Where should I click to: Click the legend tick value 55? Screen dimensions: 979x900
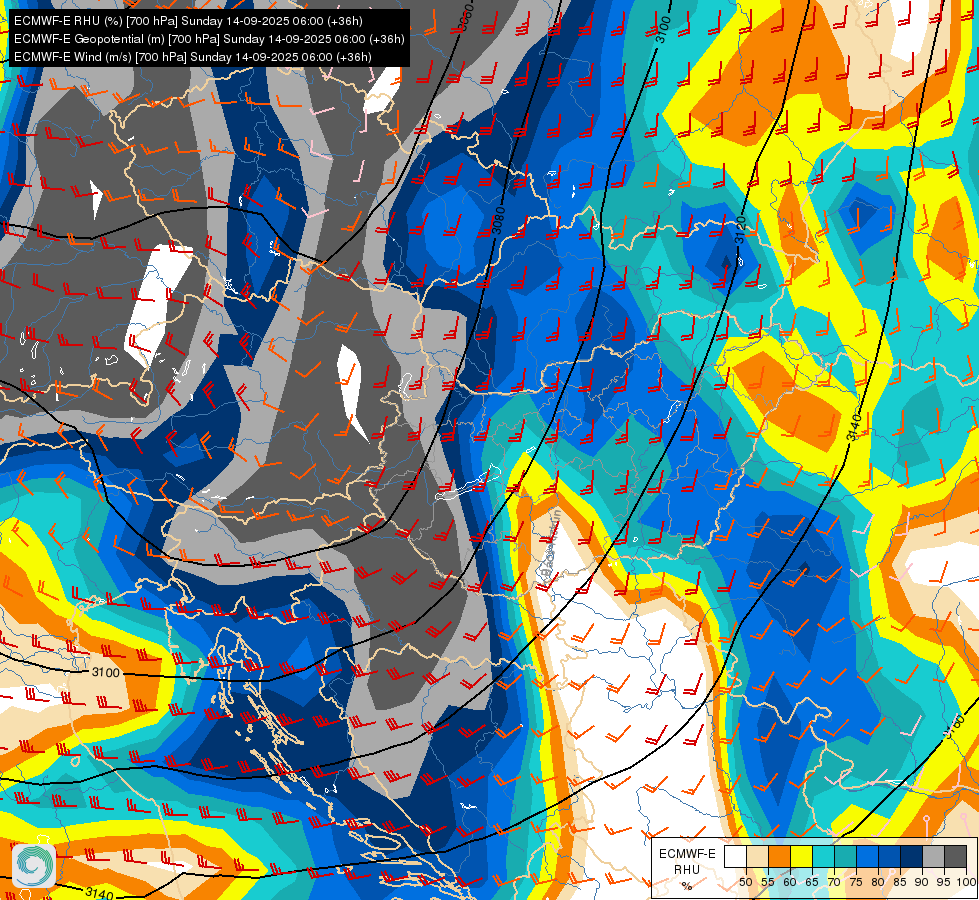tap(767, 882)
